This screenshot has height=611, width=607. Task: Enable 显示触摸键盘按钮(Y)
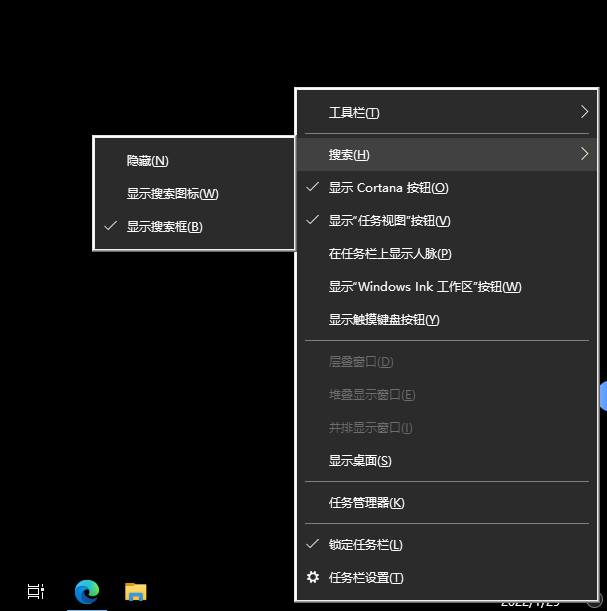pos(446,320)
